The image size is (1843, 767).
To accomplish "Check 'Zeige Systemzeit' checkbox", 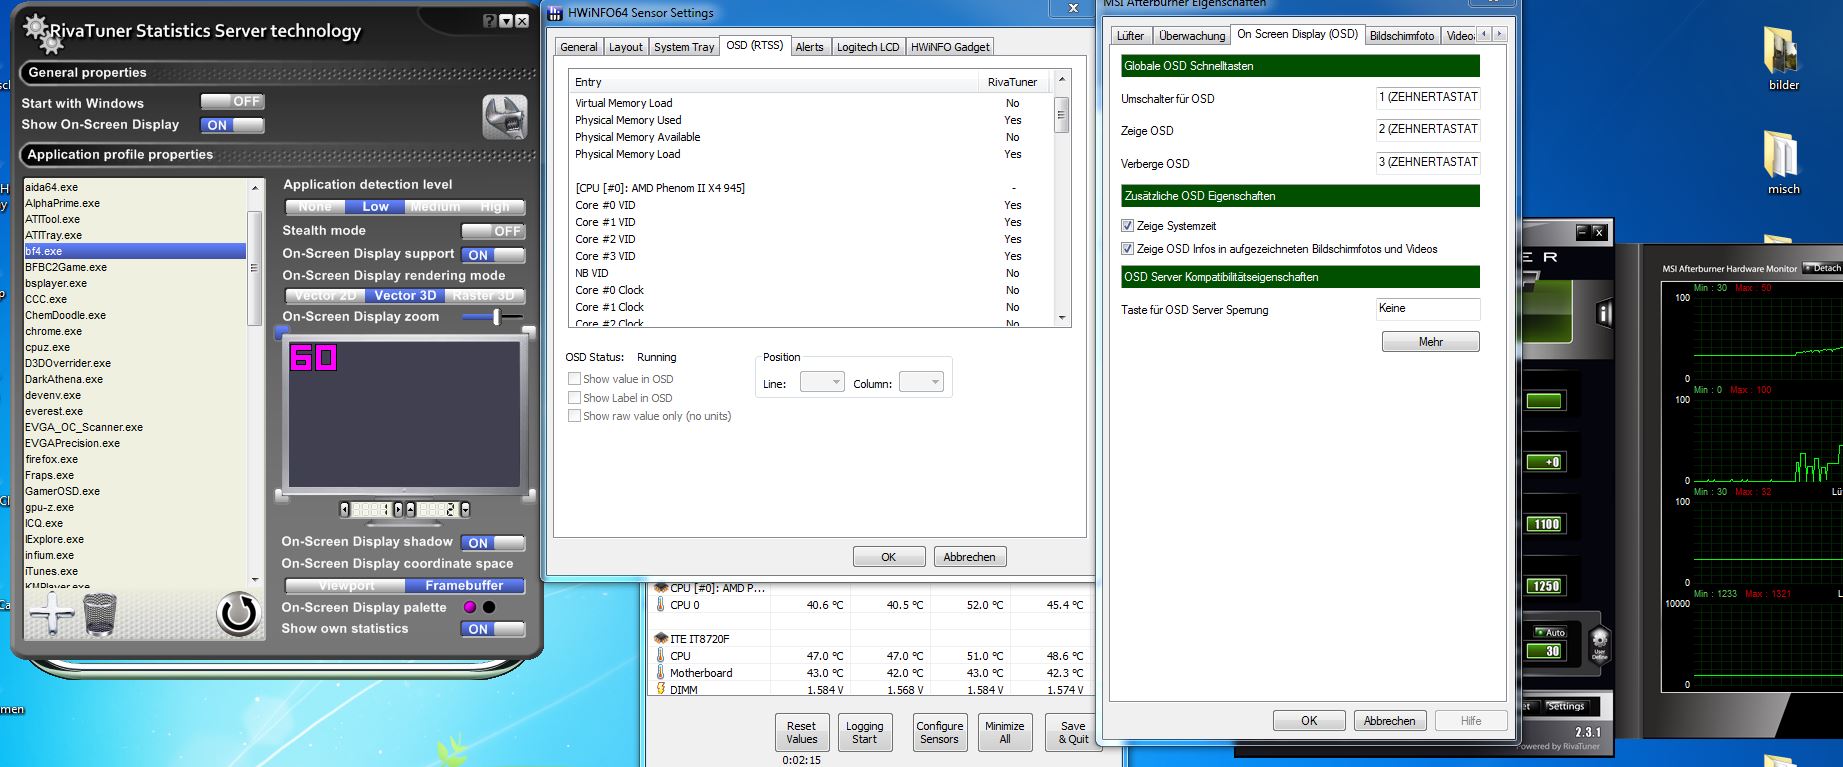I will pos(1128,226).
